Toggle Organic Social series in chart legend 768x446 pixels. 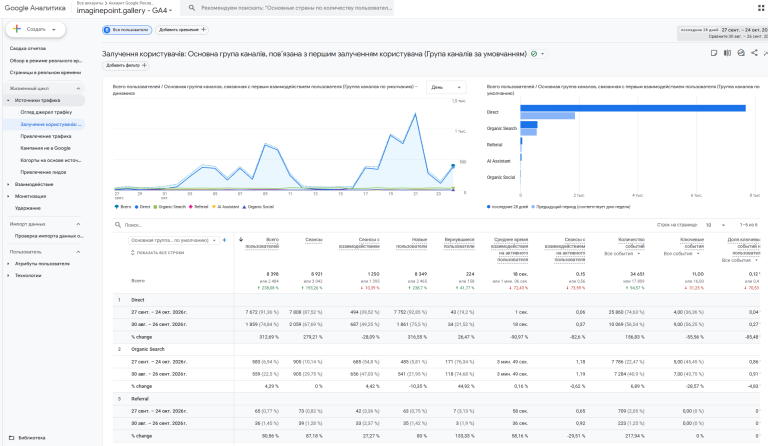click(x=258, y=207)
